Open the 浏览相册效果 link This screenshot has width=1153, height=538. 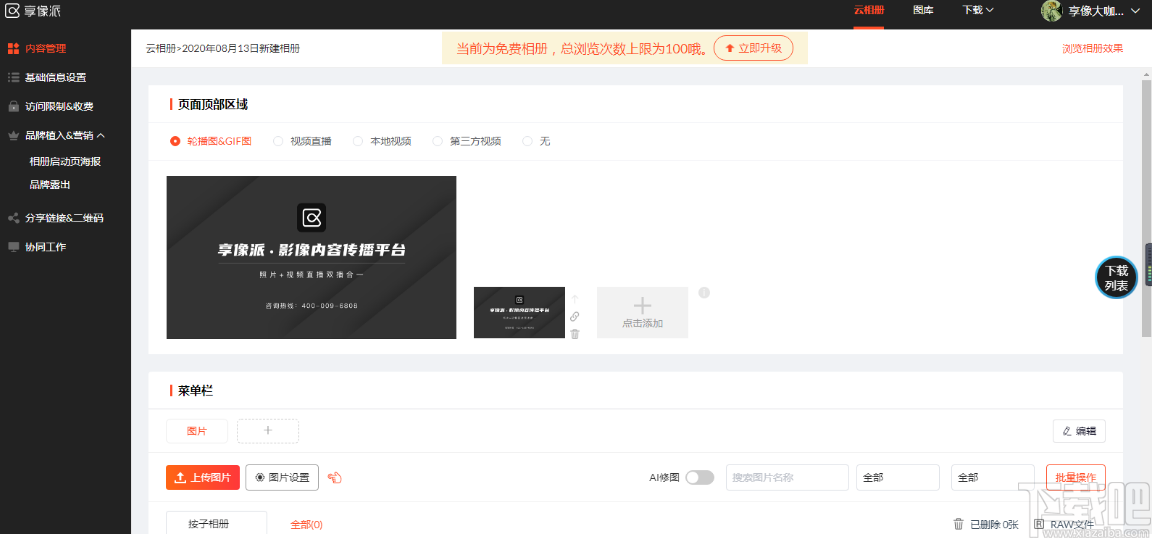click(1092, 49)
